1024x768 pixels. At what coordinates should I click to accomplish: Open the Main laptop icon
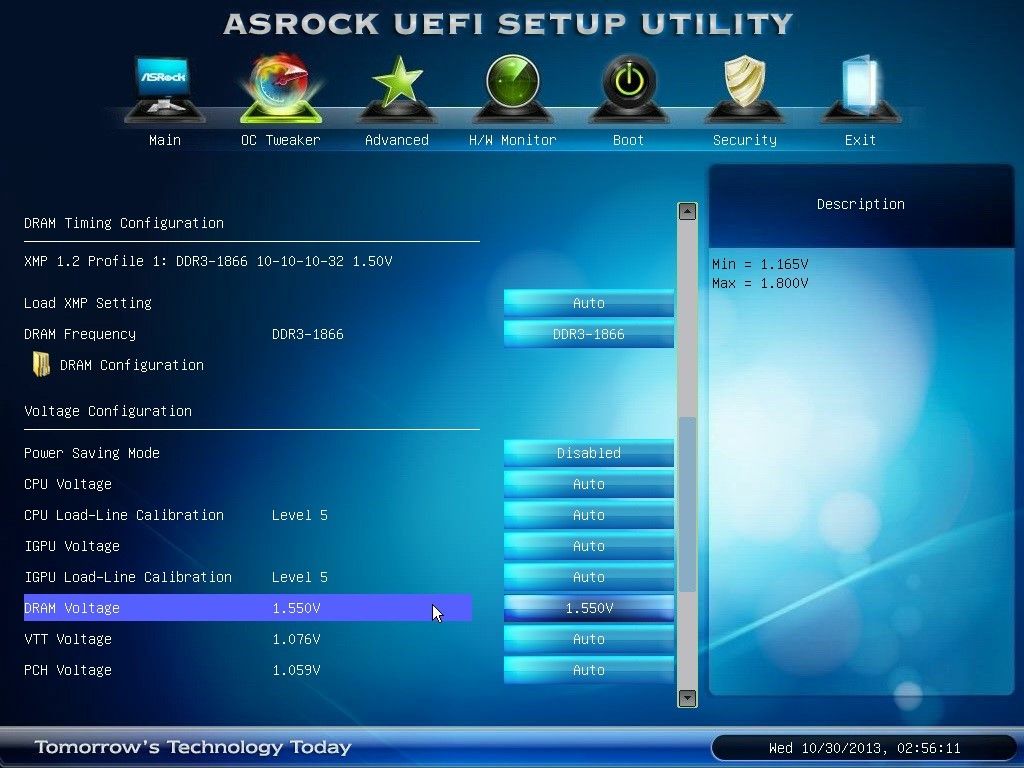165,89
